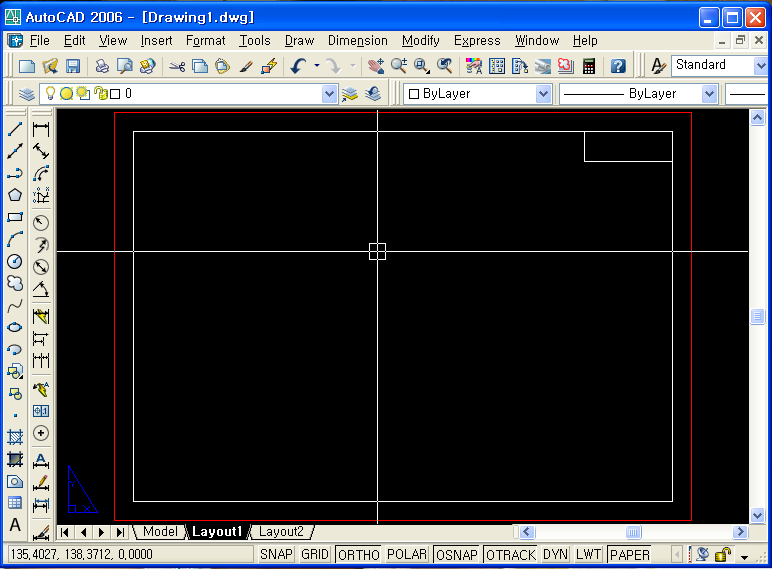
Task: Open the Standard text style dropdown
Action: (x=760, y=65)
